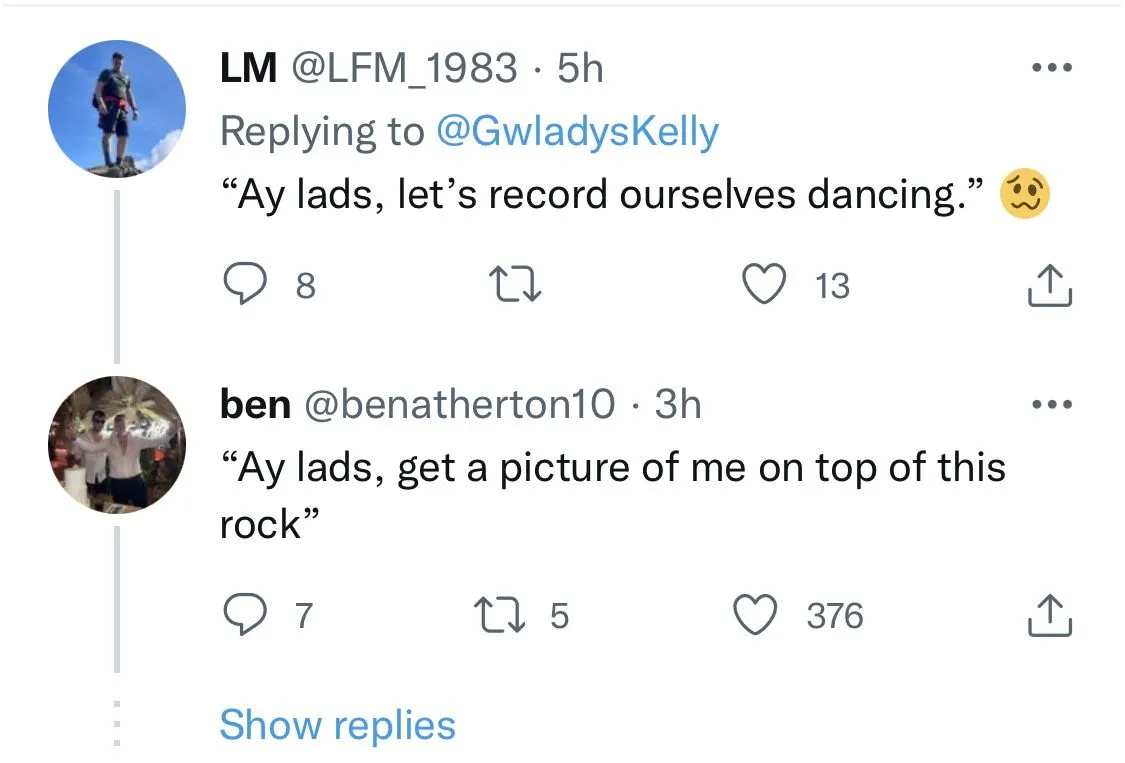This screenshot has width=1125, height=763.
Task: Open the @GwladysKelly mention link
Action: pyautogui.click(x=578, y=131)
